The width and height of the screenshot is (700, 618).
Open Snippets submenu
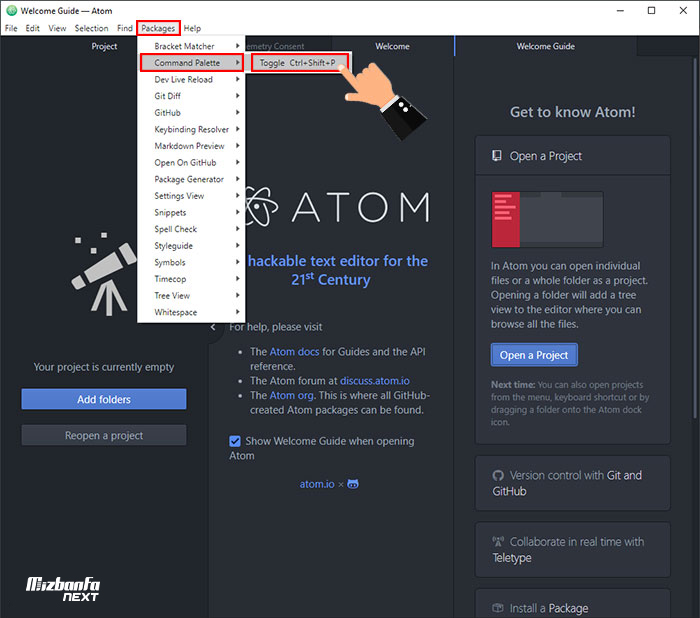point(191,213)
